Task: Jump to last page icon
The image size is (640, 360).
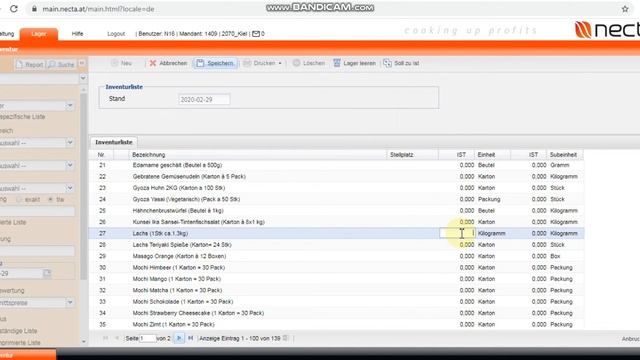Action: [x=190, y=338]
